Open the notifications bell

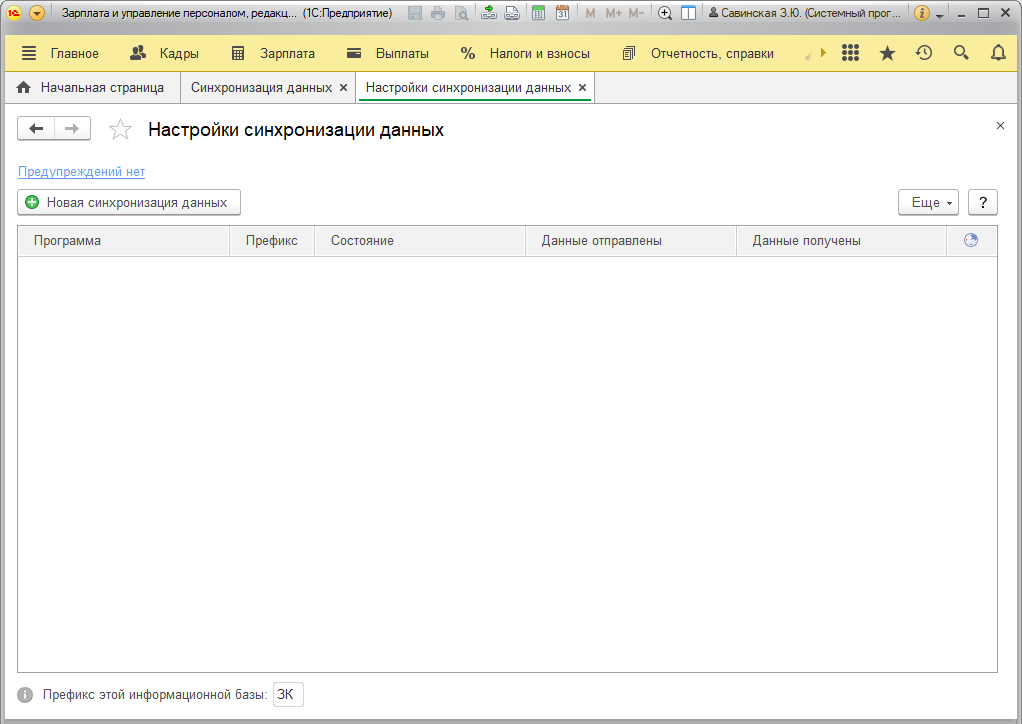[998, 53]
